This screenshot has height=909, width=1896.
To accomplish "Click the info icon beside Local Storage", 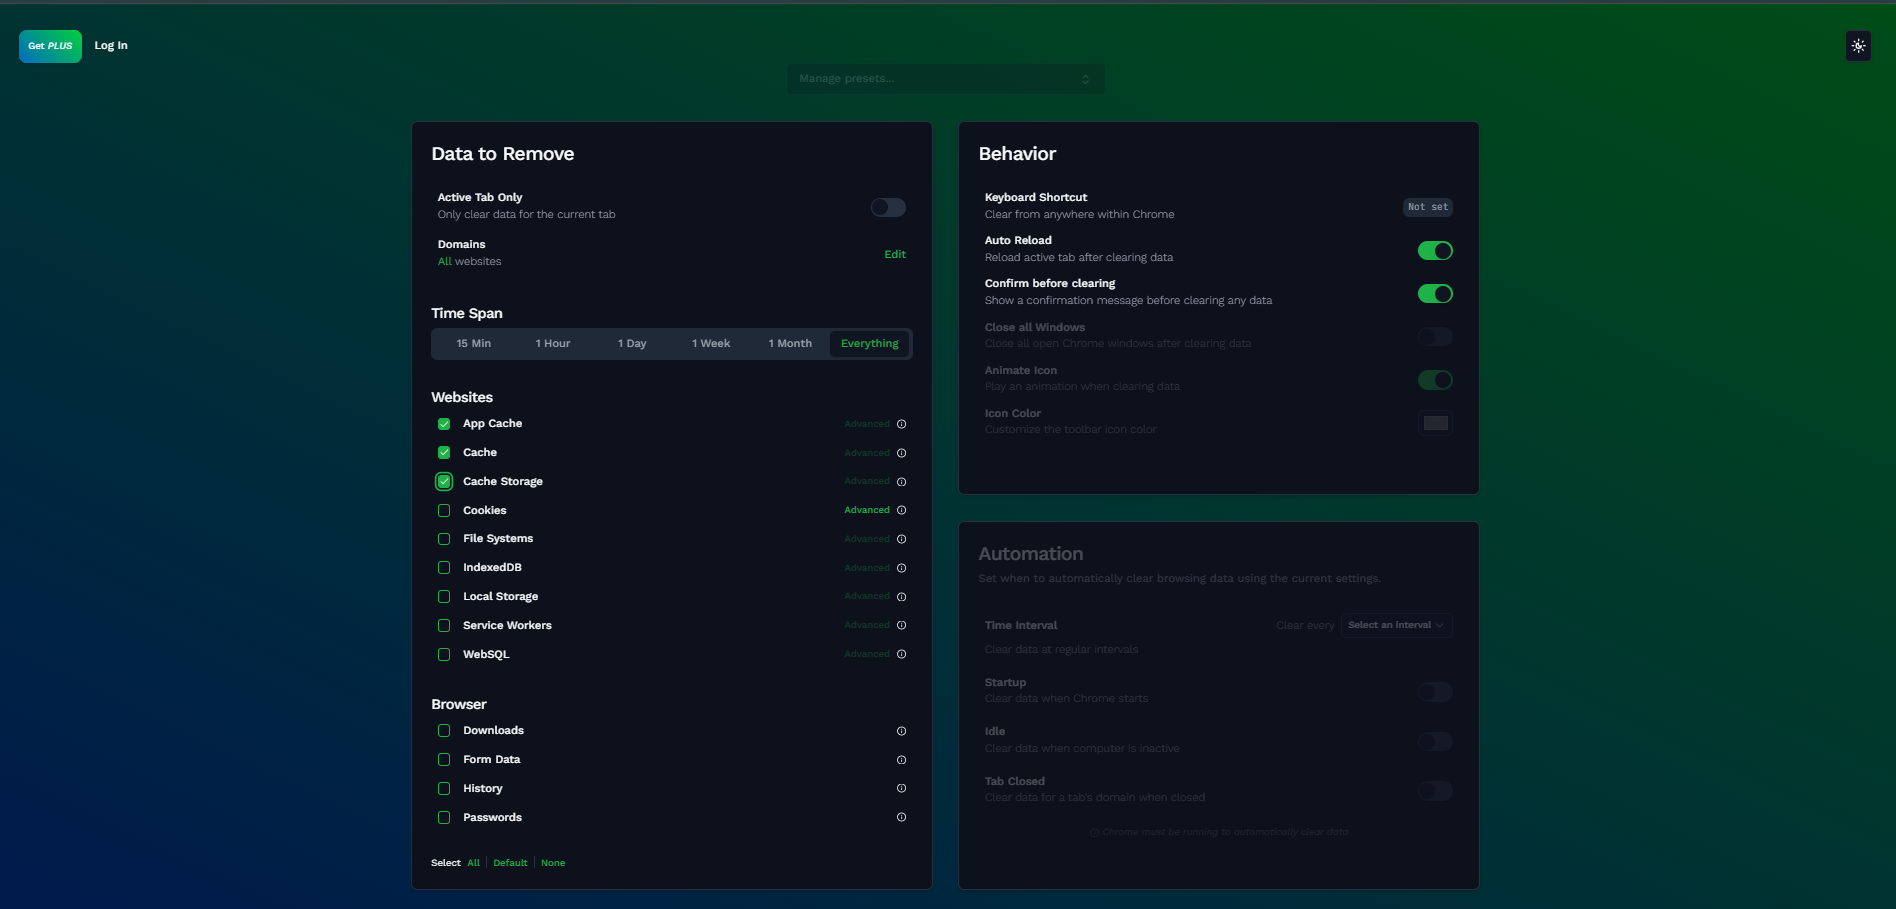I will (x=901, y=597).
